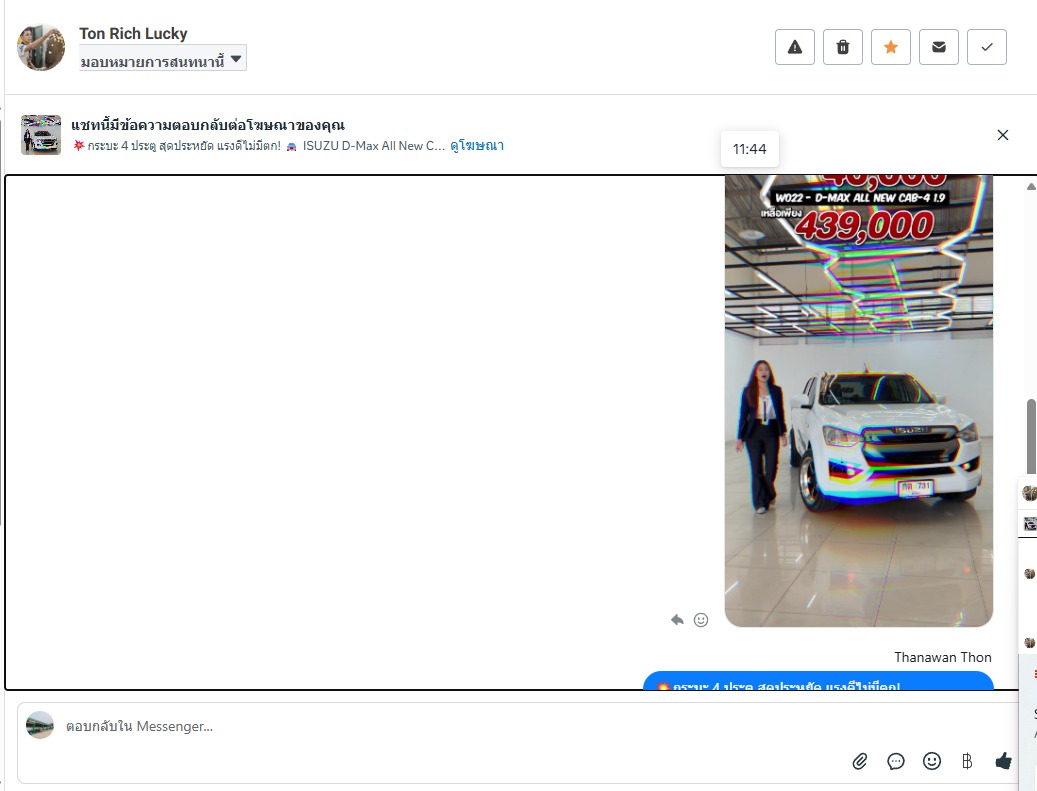Open Ton Rich Lucky contact name
The height and width of the screenshot is (791, 1037).
pyautogui.click(x=133, y=33)
